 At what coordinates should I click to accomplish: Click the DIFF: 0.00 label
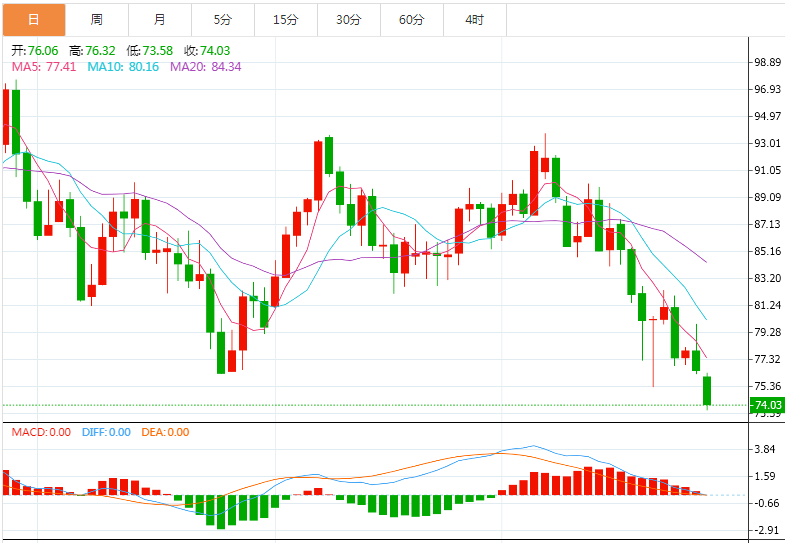pos(106,432)
